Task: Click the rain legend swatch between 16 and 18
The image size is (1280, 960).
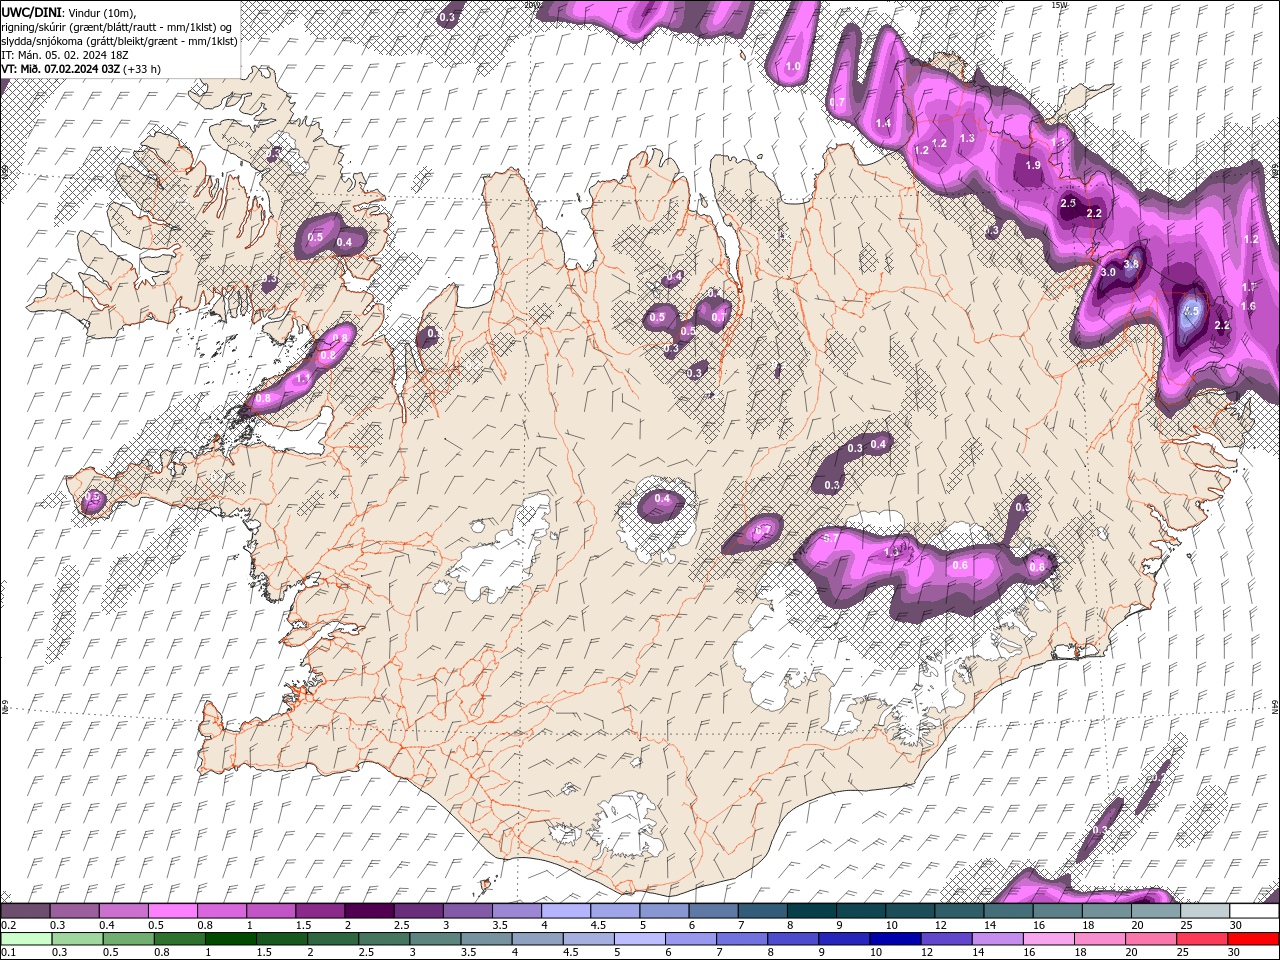Action: [1049, 939]
